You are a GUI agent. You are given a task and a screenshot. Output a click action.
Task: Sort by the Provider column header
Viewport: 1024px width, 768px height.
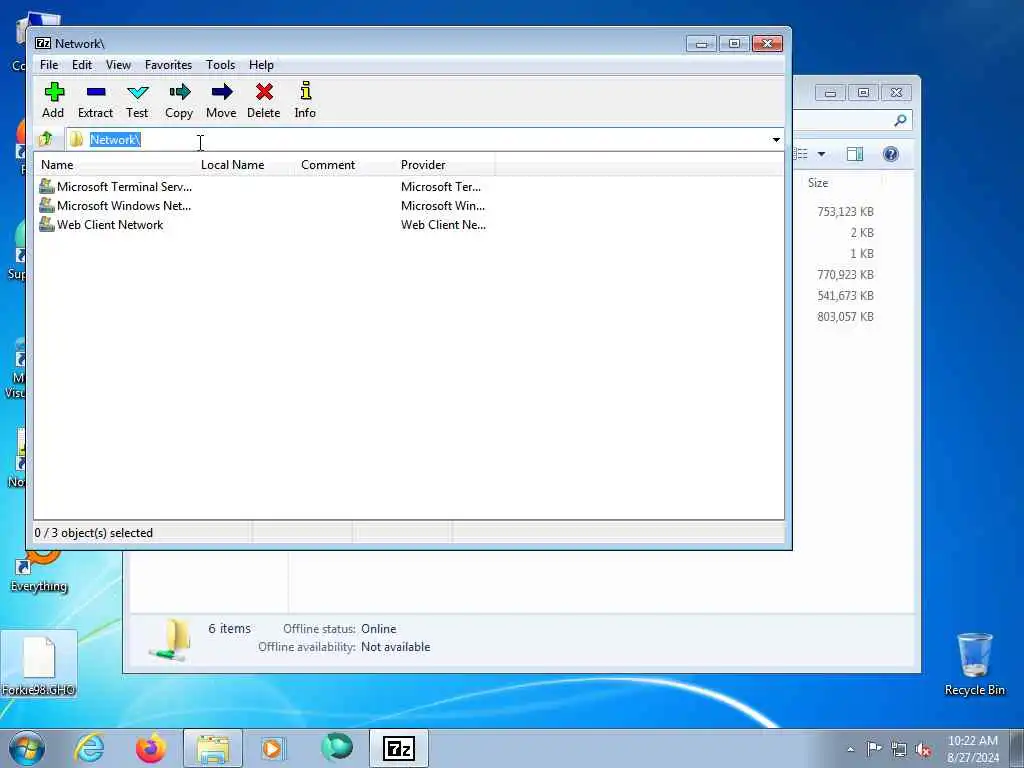tap(423, 165)
